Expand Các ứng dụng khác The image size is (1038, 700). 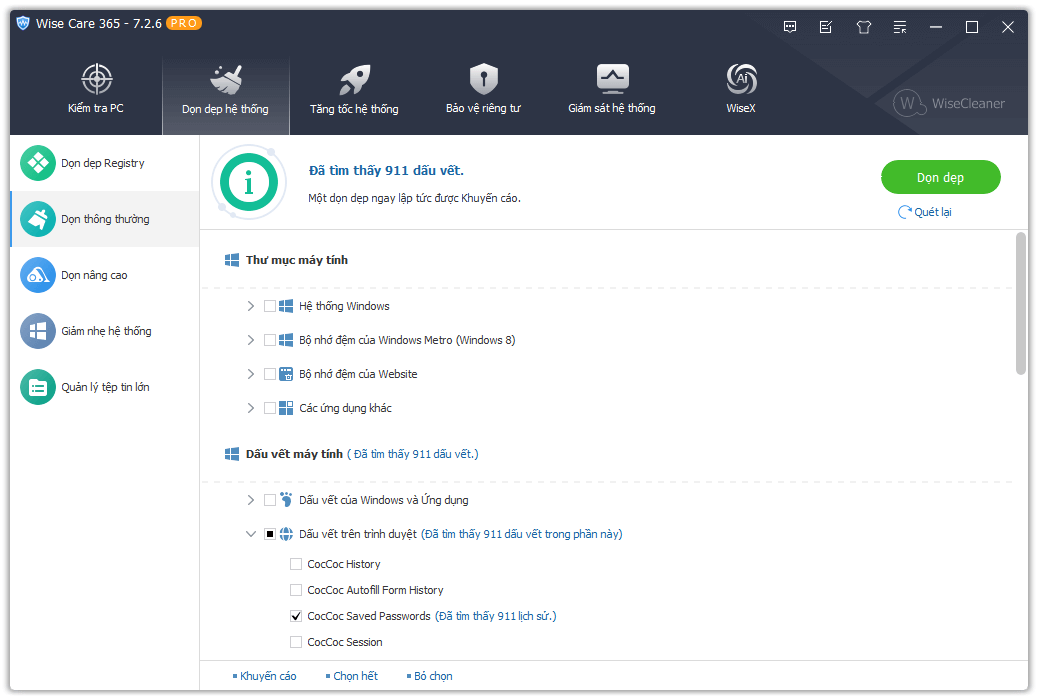coord(251,408)
